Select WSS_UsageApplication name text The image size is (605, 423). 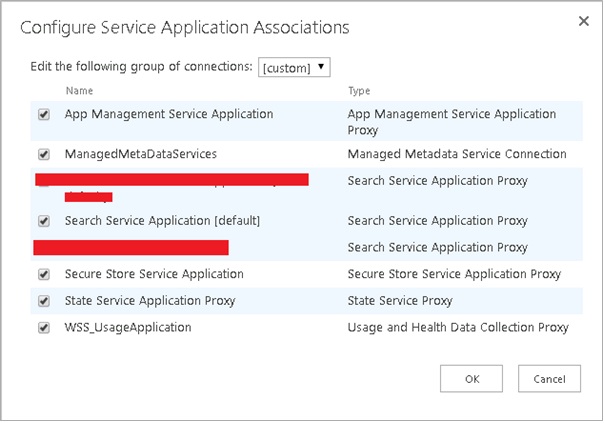click(128, 327)
